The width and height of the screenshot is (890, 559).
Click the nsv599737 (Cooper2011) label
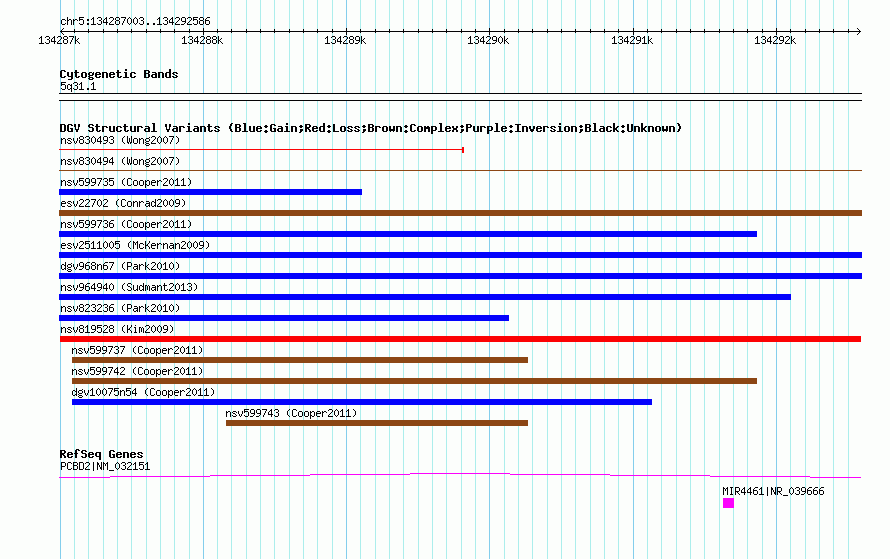click(137, 350)
